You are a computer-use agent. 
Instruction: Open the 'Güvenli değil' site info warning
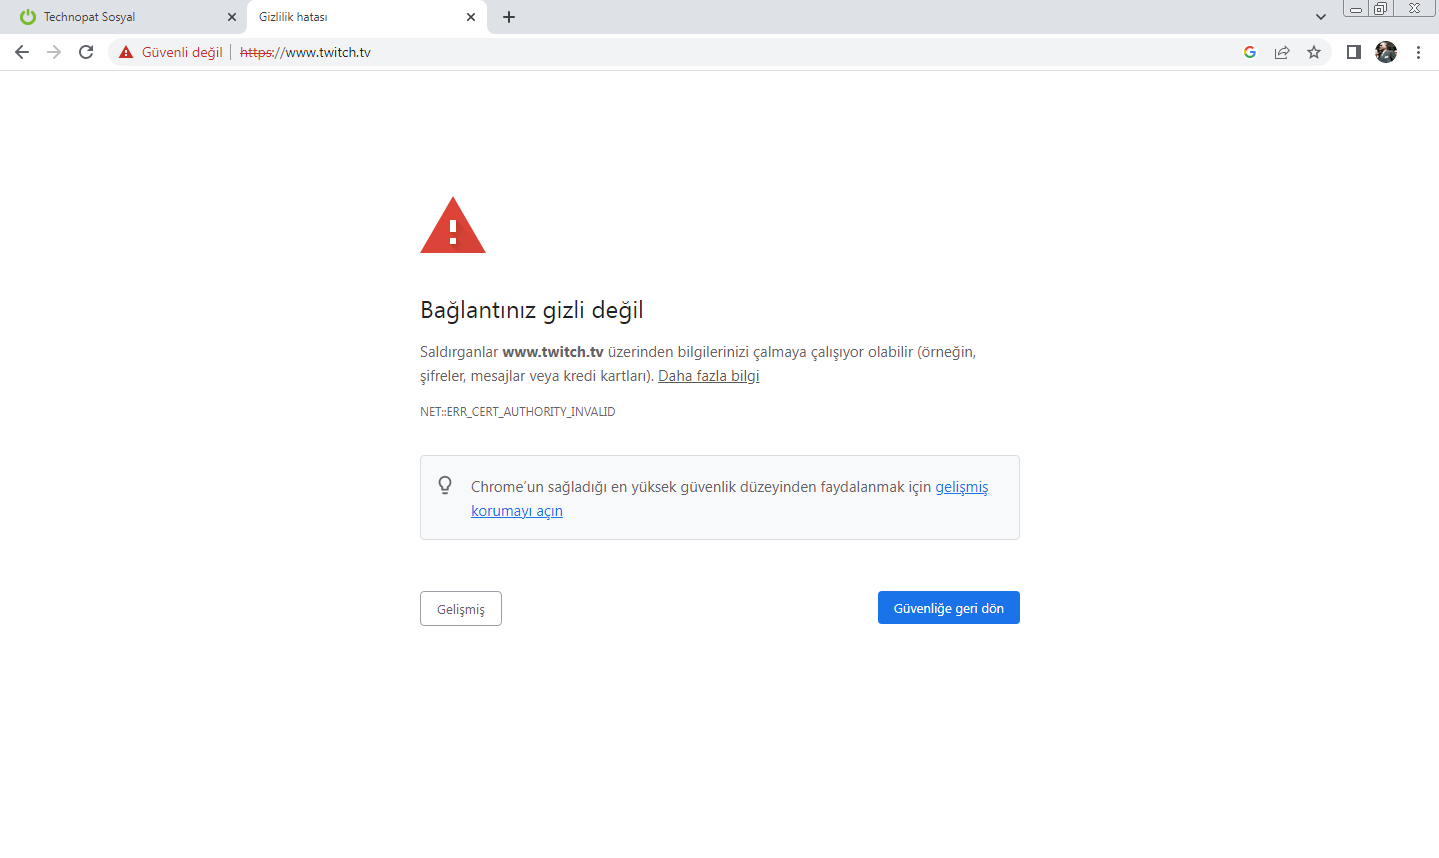(x=171, y=52)
